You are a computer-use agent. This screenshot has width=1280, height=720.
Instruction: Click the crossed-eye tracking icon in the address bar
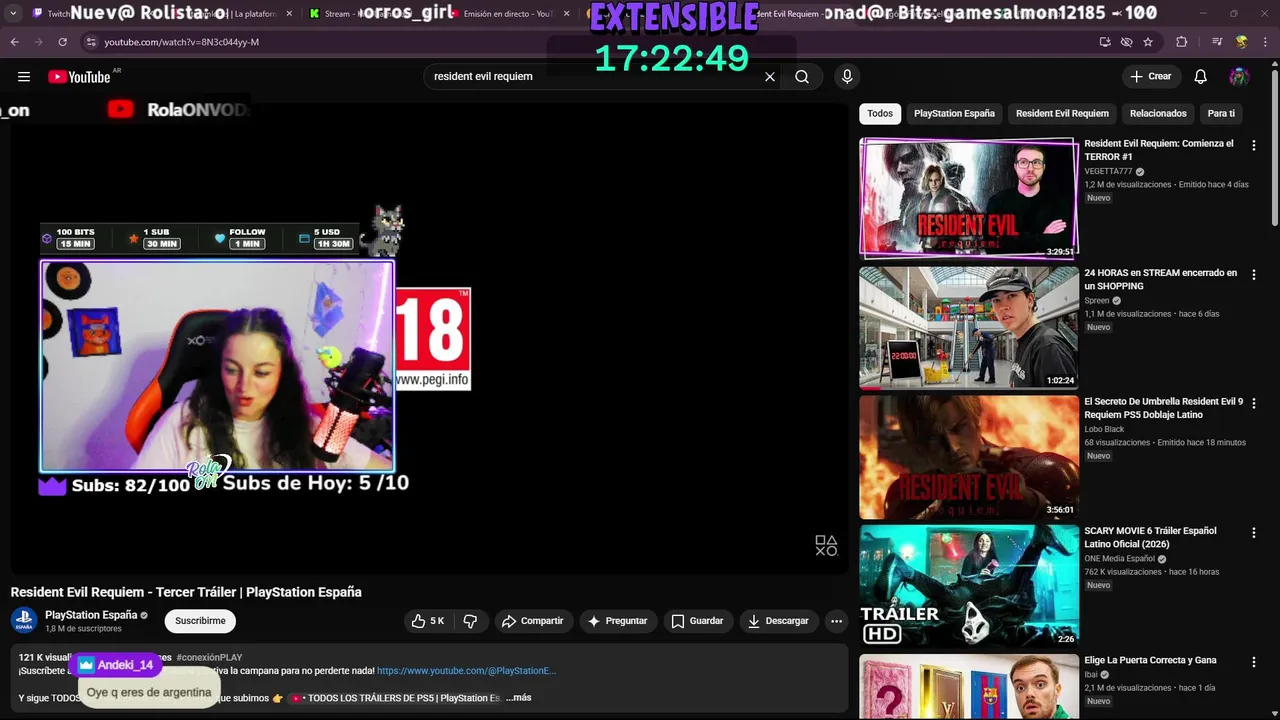1127,42
